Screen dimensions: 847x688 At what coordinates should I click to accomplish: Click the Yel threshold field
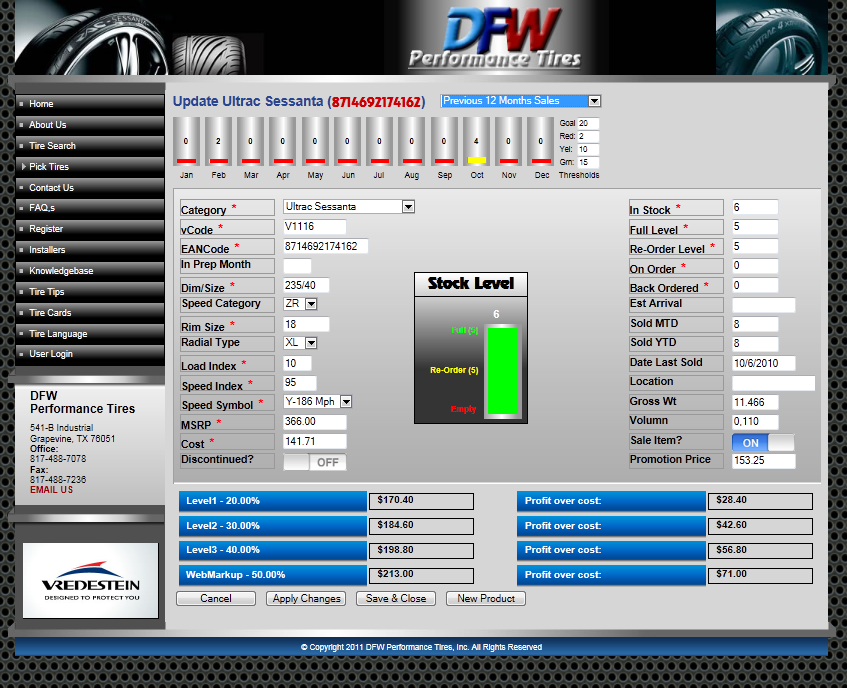588,149
